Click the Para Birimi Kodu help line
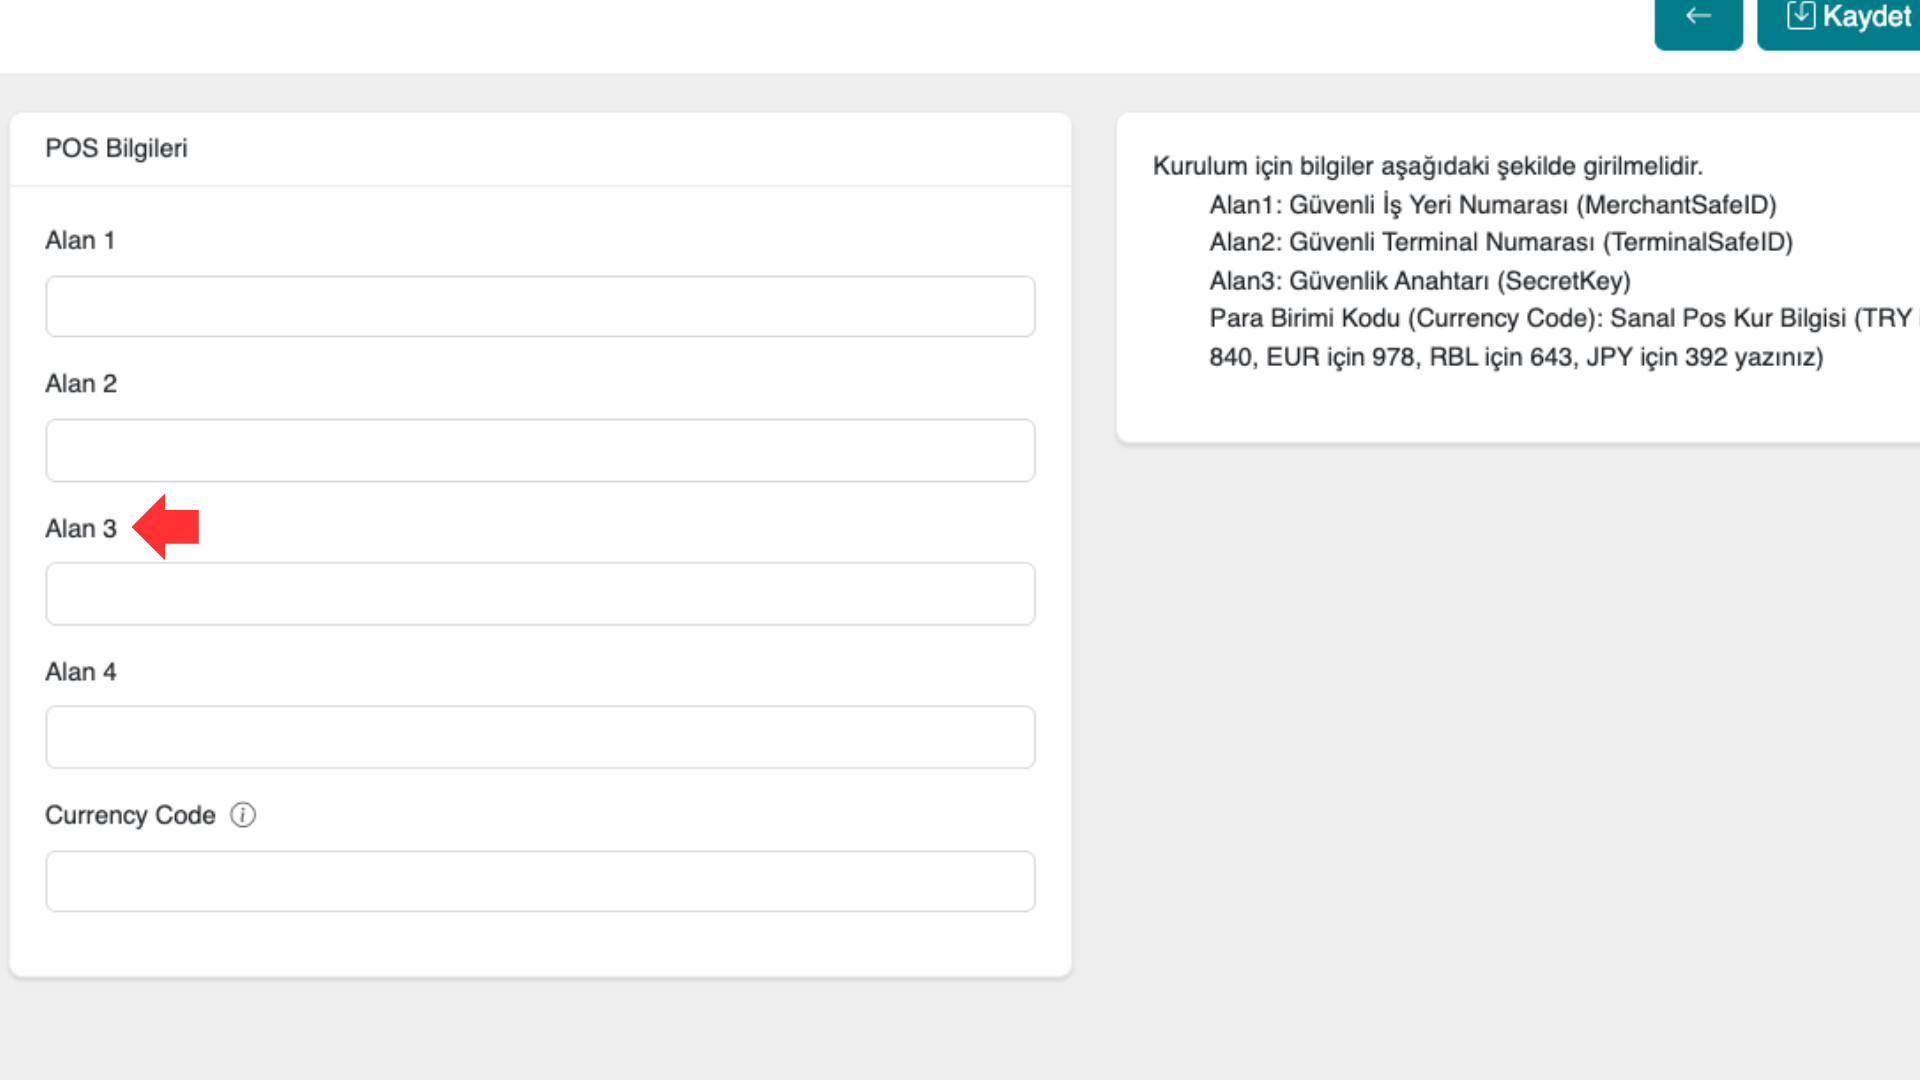 tap(1560, 319)
